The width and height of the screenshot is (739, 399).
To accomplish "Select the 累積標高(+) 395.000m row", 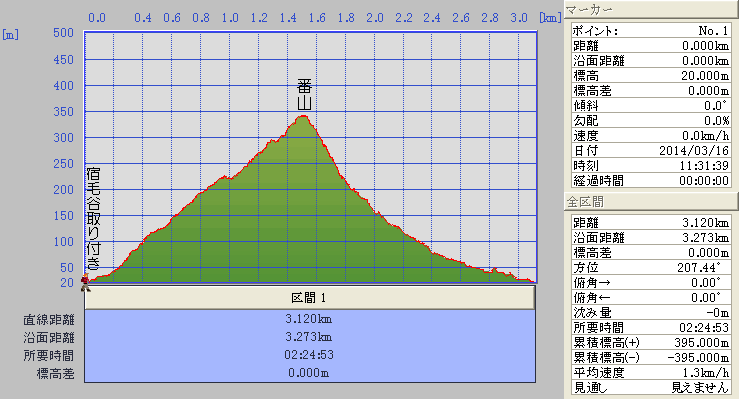I will click(x=651, y=342).
